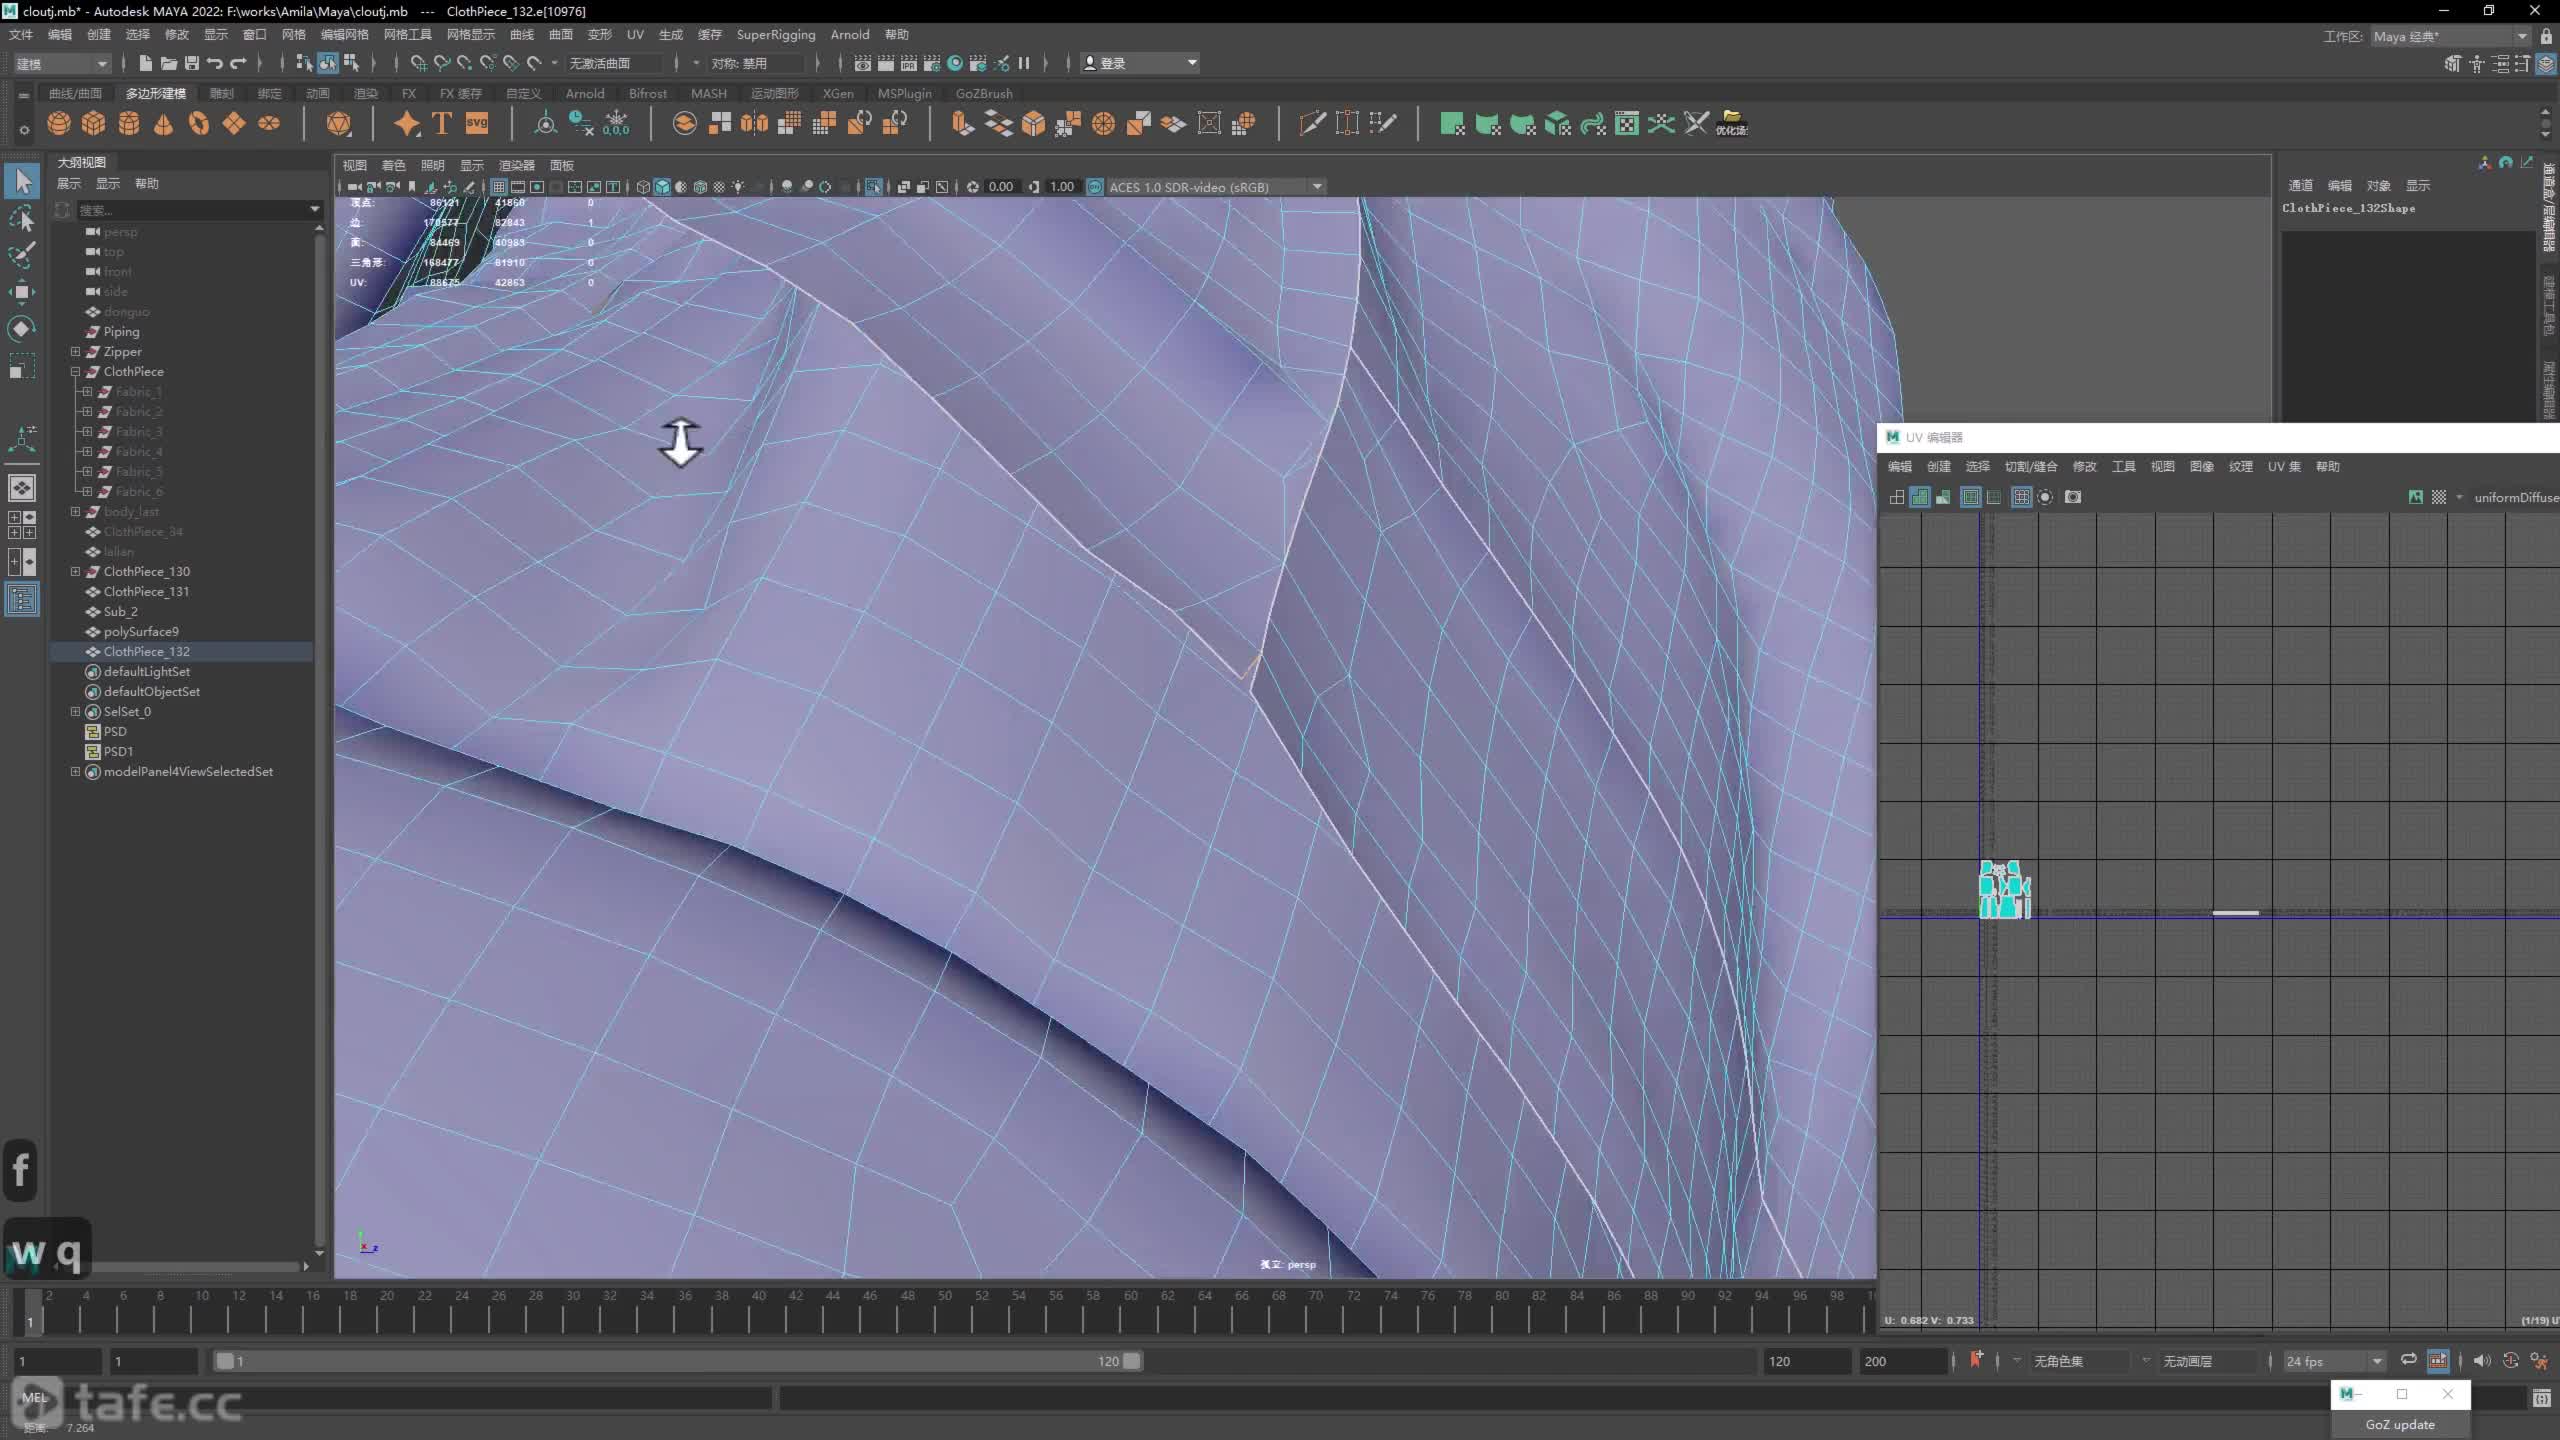Open the menu set dropdown

pos(62,63)
